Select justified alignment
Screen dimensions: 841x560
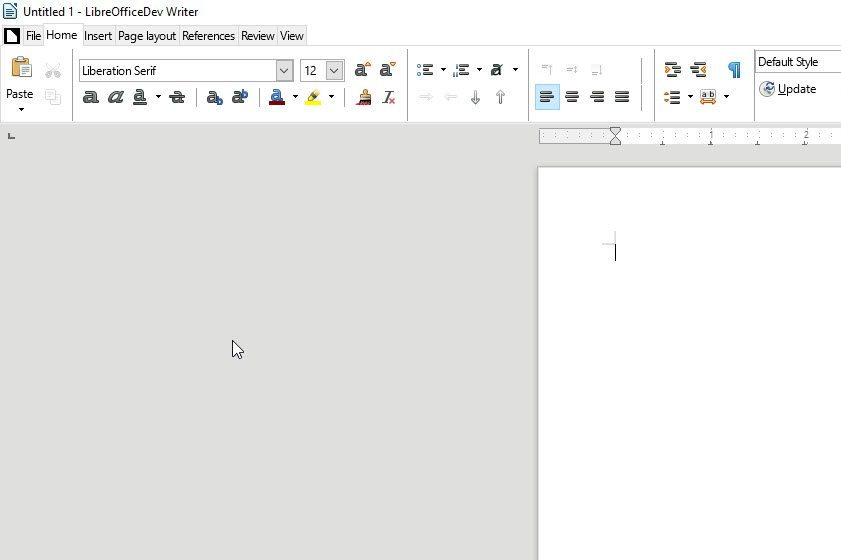tap(622, 97)
